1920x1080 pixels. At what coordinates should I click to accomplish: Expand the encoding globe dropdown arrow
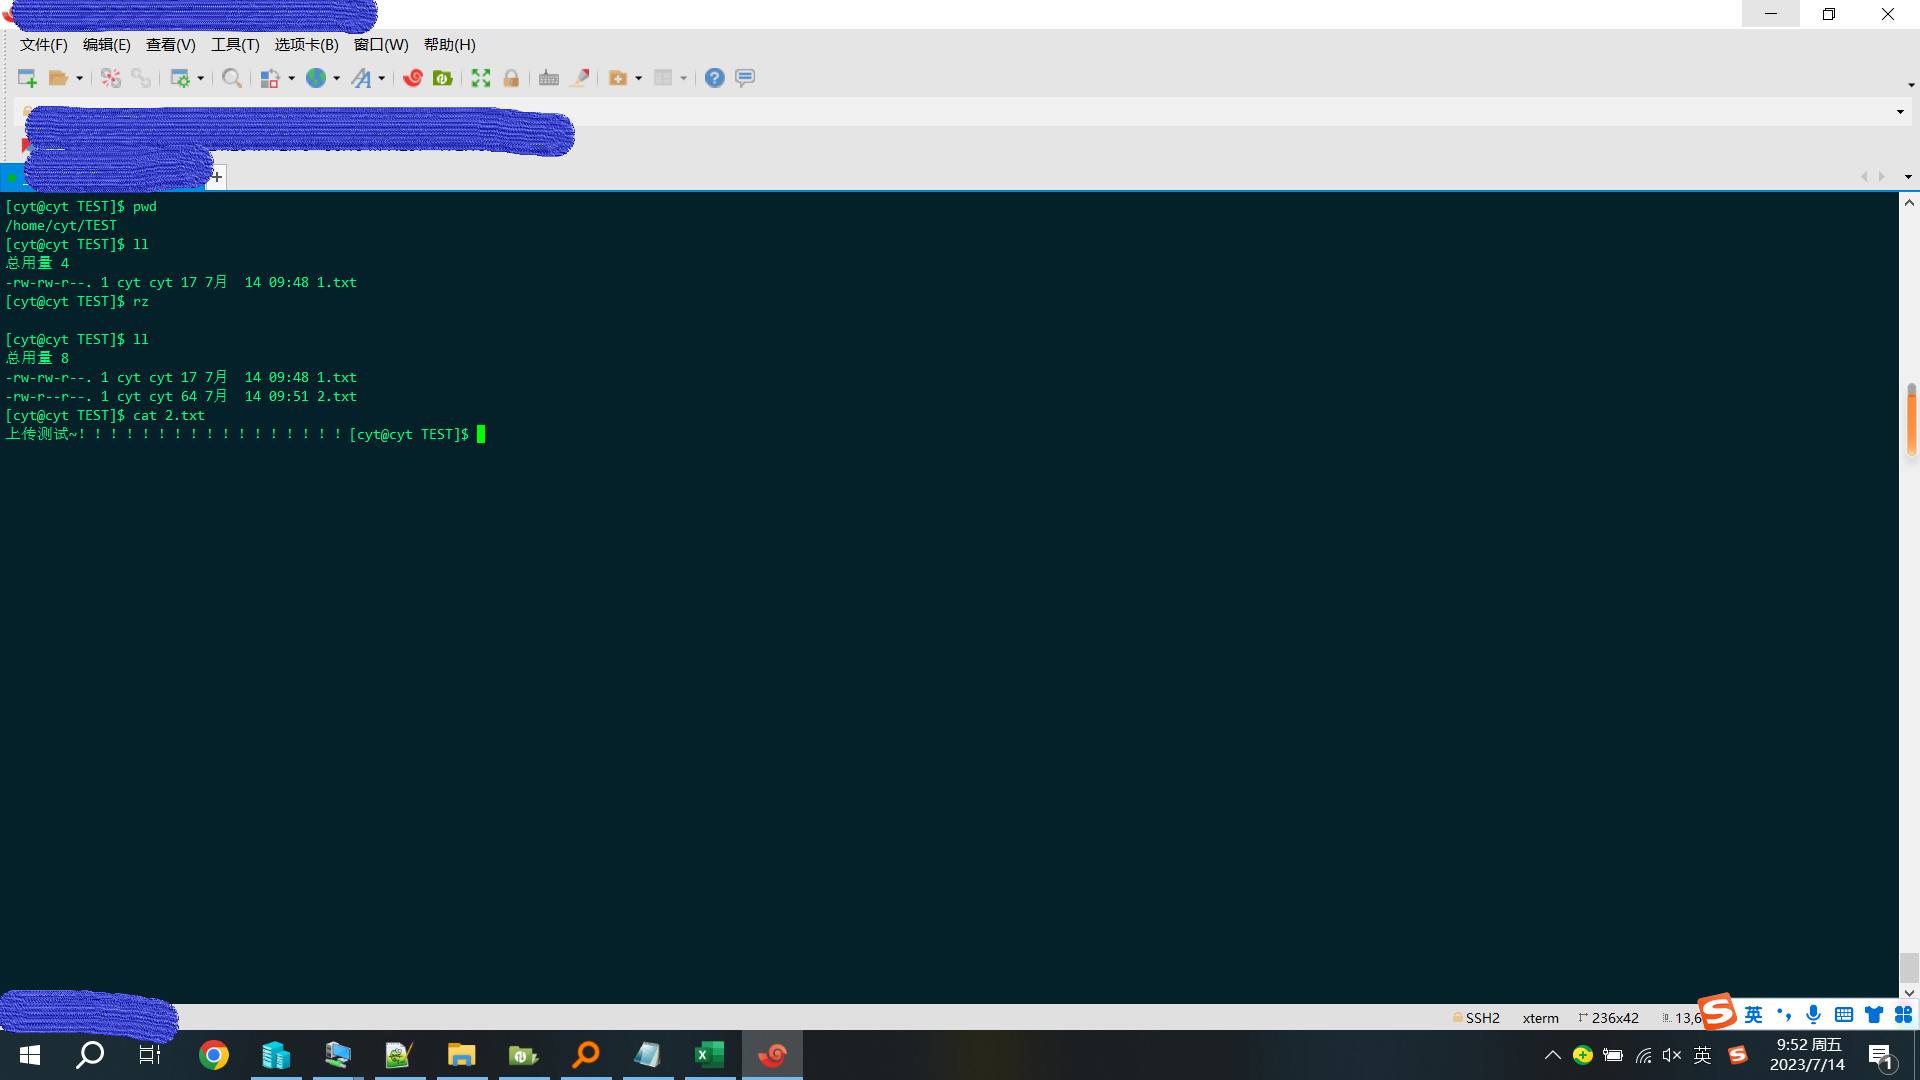337,78
